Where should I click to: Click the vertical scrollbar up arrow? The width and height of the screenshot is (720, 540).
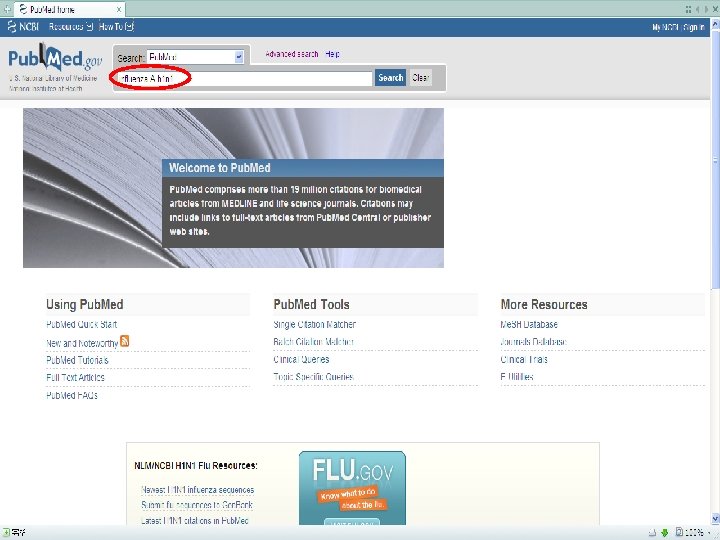pos(715,24)
